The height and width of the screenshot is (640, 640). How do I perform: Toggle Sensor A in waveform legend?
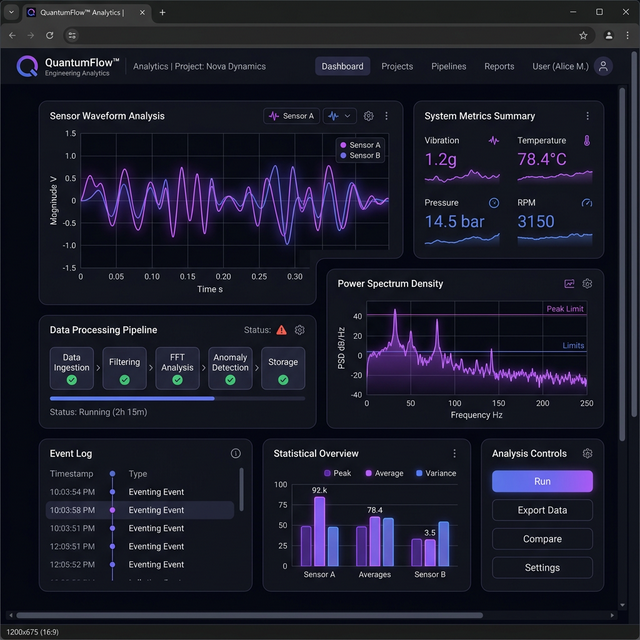point(361,145)
